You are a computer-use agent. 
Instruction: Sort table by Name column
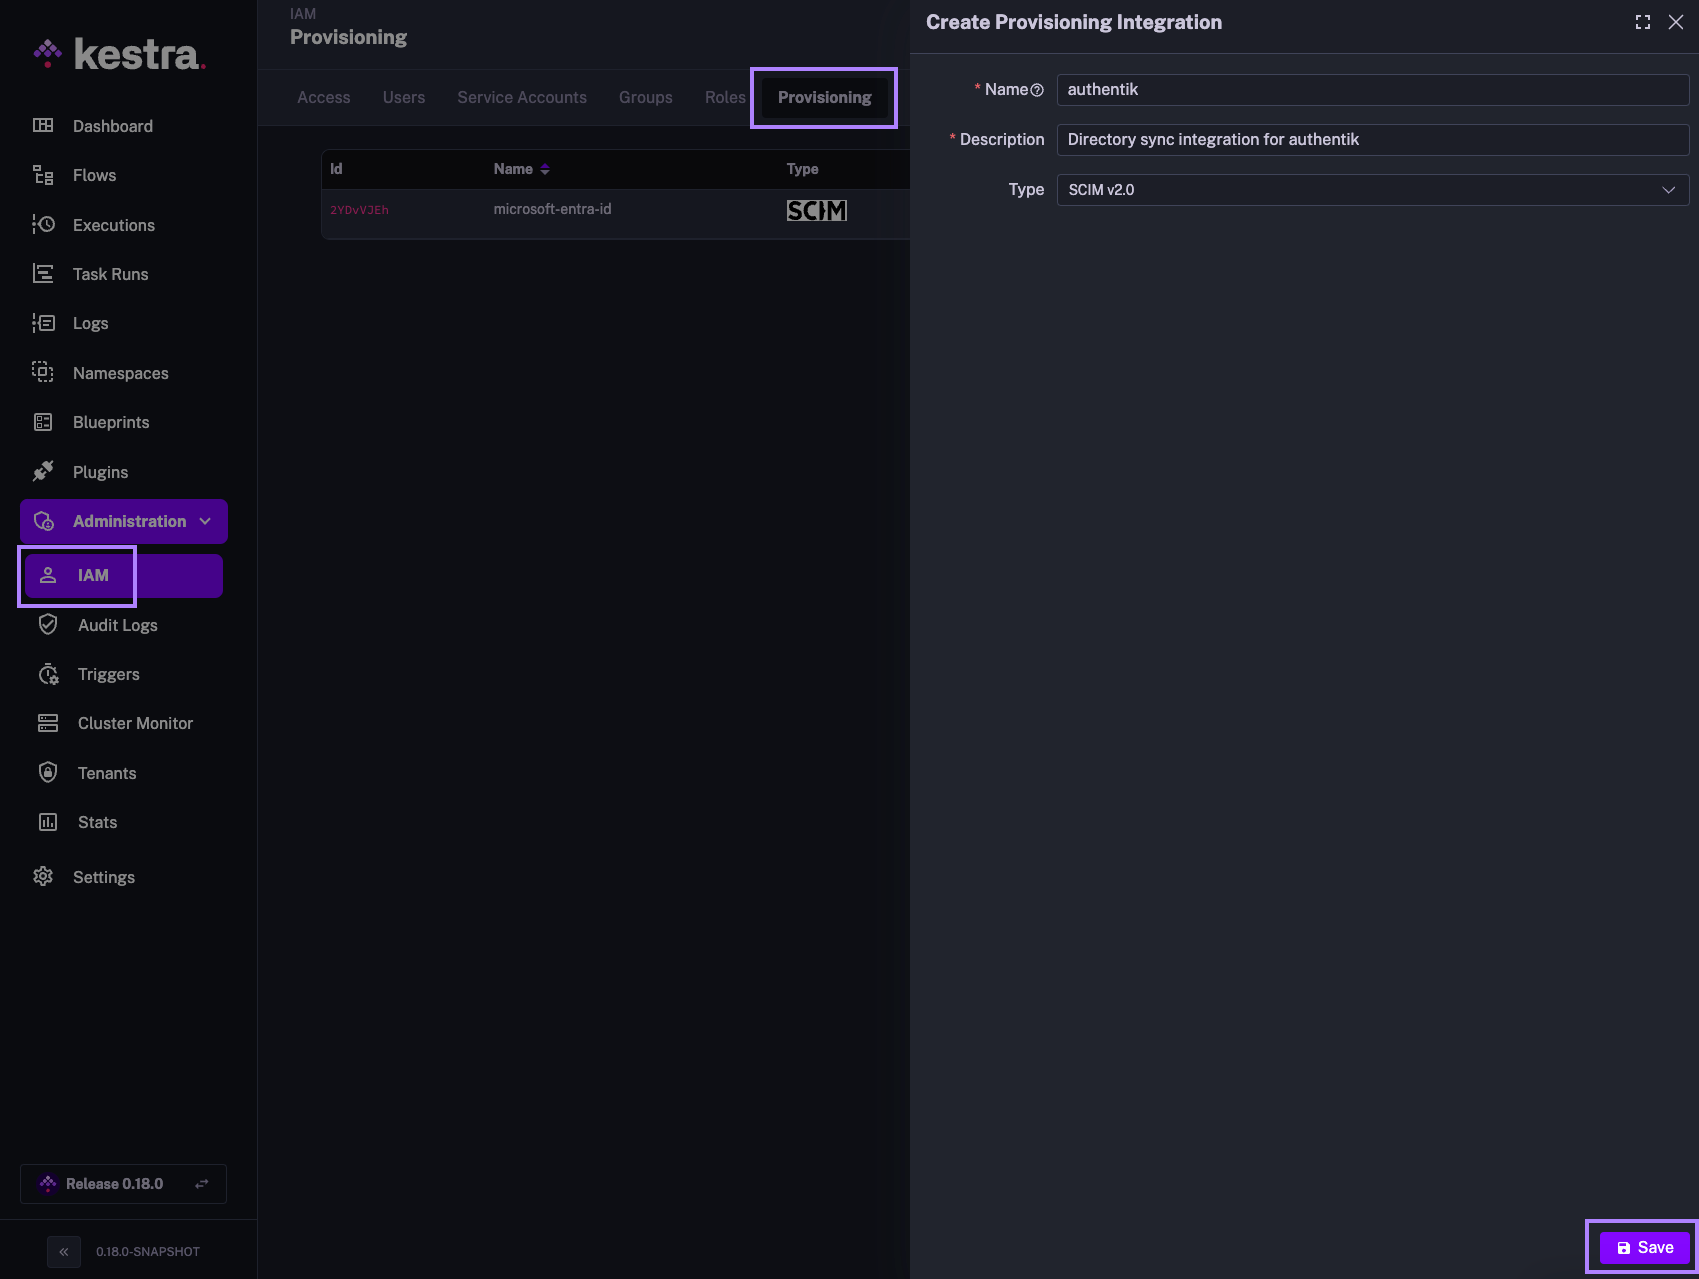tap(544, 170)
